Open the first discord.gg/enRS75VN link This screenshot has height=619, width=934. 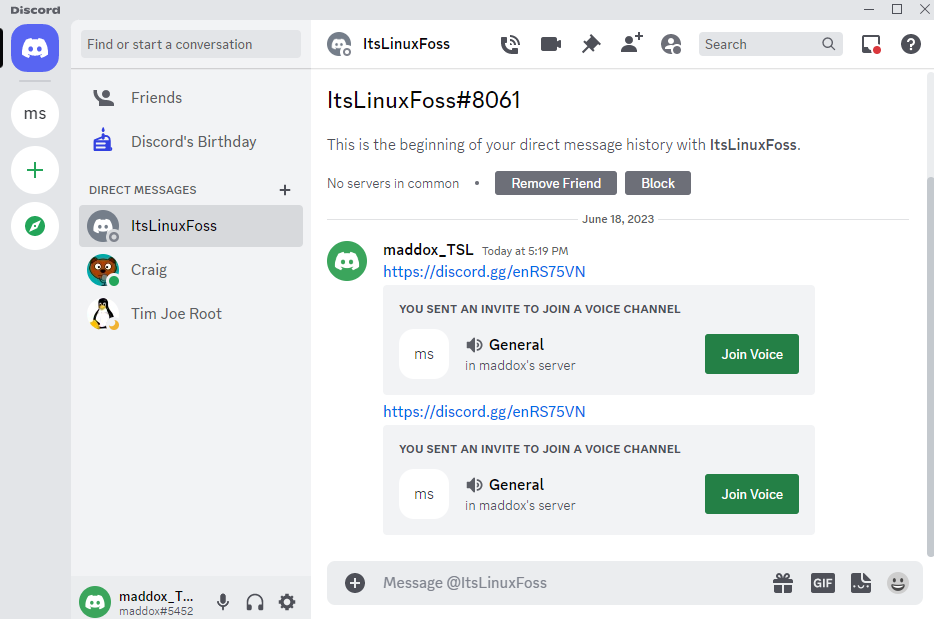[484, 272]
